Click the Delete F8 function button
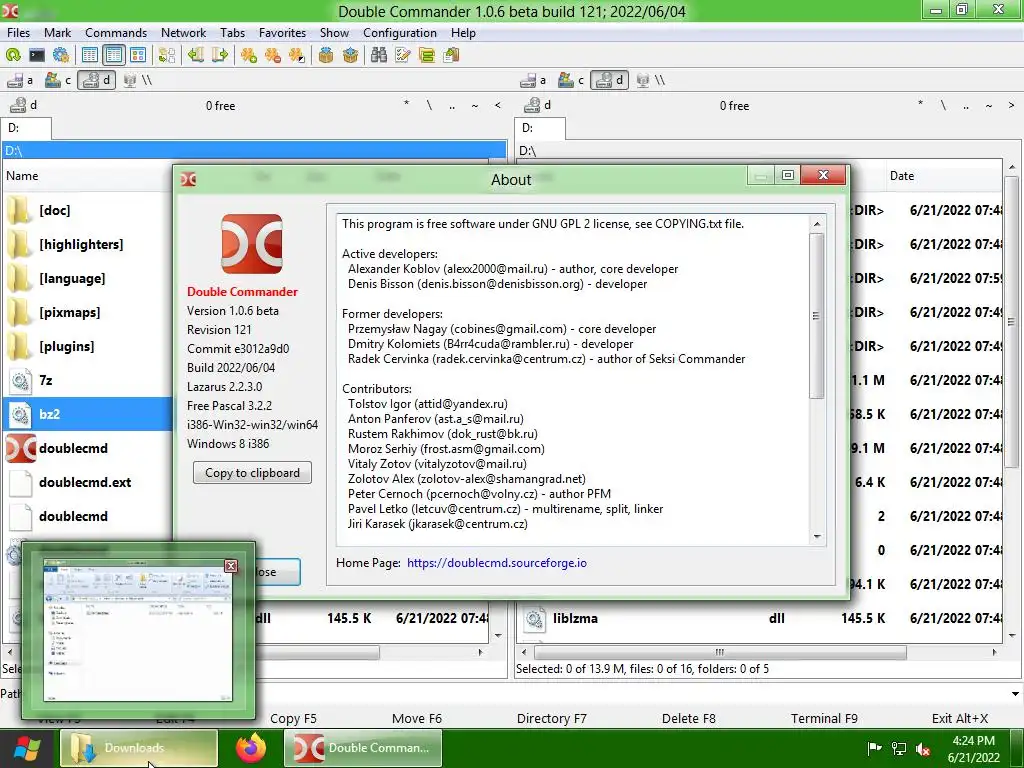 click(688, 718)
